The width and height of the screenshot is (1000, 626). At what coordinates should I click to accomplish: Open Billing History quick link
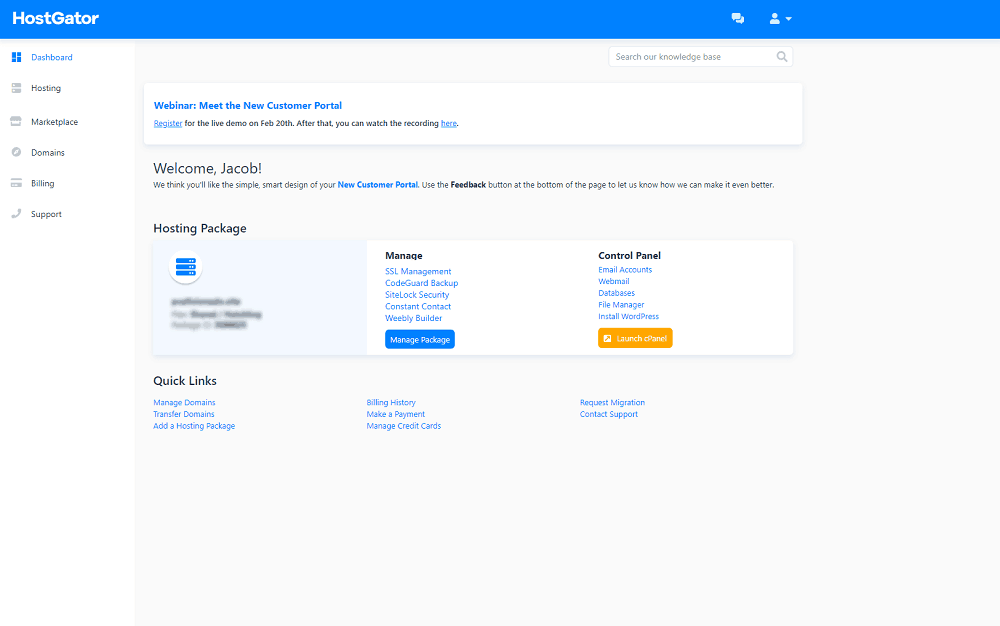click(x=391, y=402)
